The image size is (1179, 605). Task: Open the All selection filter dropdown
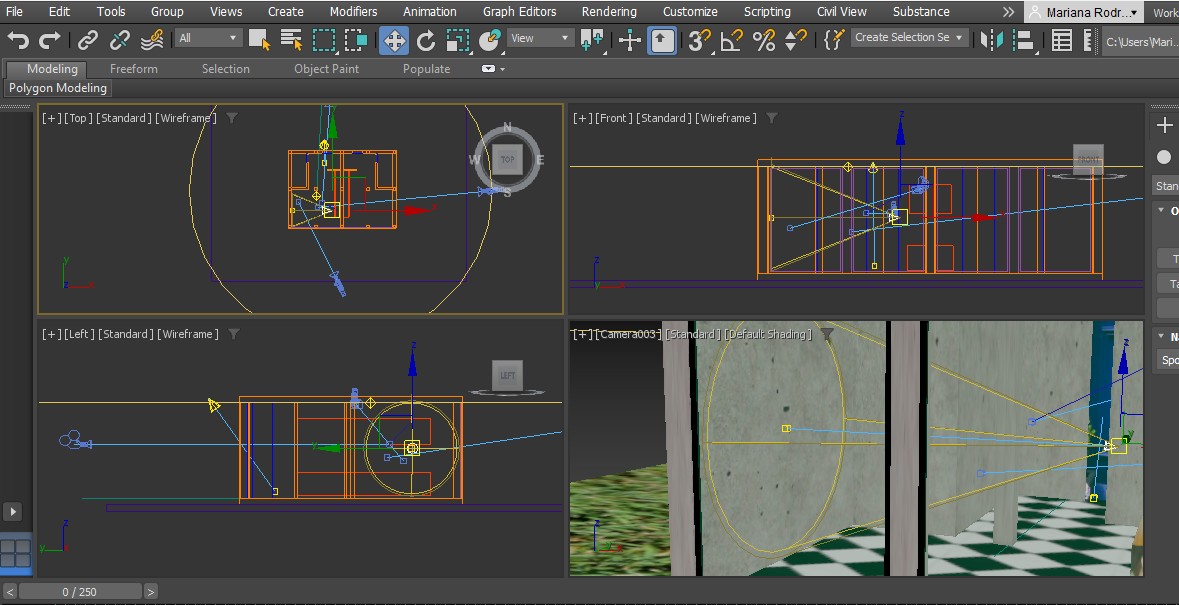point(208,38)
